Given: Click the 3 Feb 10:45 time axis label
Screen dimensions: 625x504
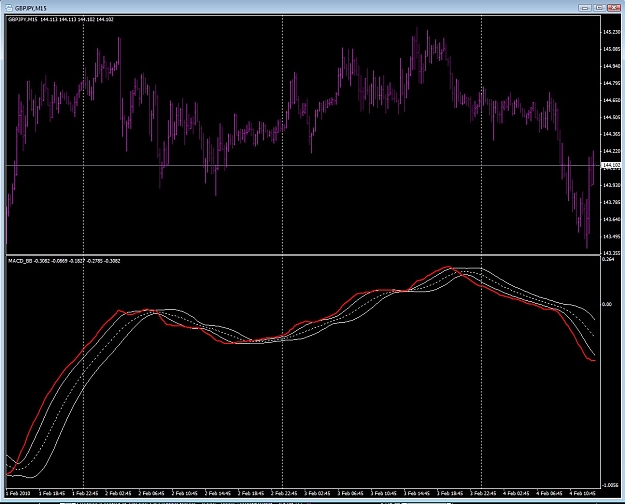Looking at the screenshot, I should (383, 494).
